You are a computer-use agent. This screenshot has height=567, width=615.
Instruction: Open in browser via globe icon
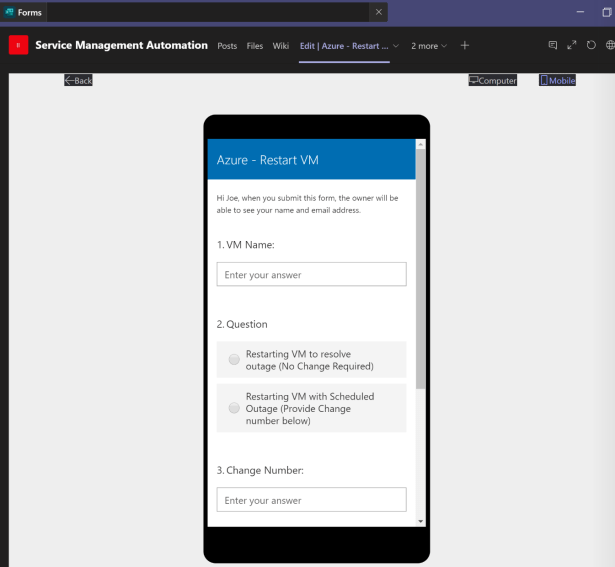610,45
